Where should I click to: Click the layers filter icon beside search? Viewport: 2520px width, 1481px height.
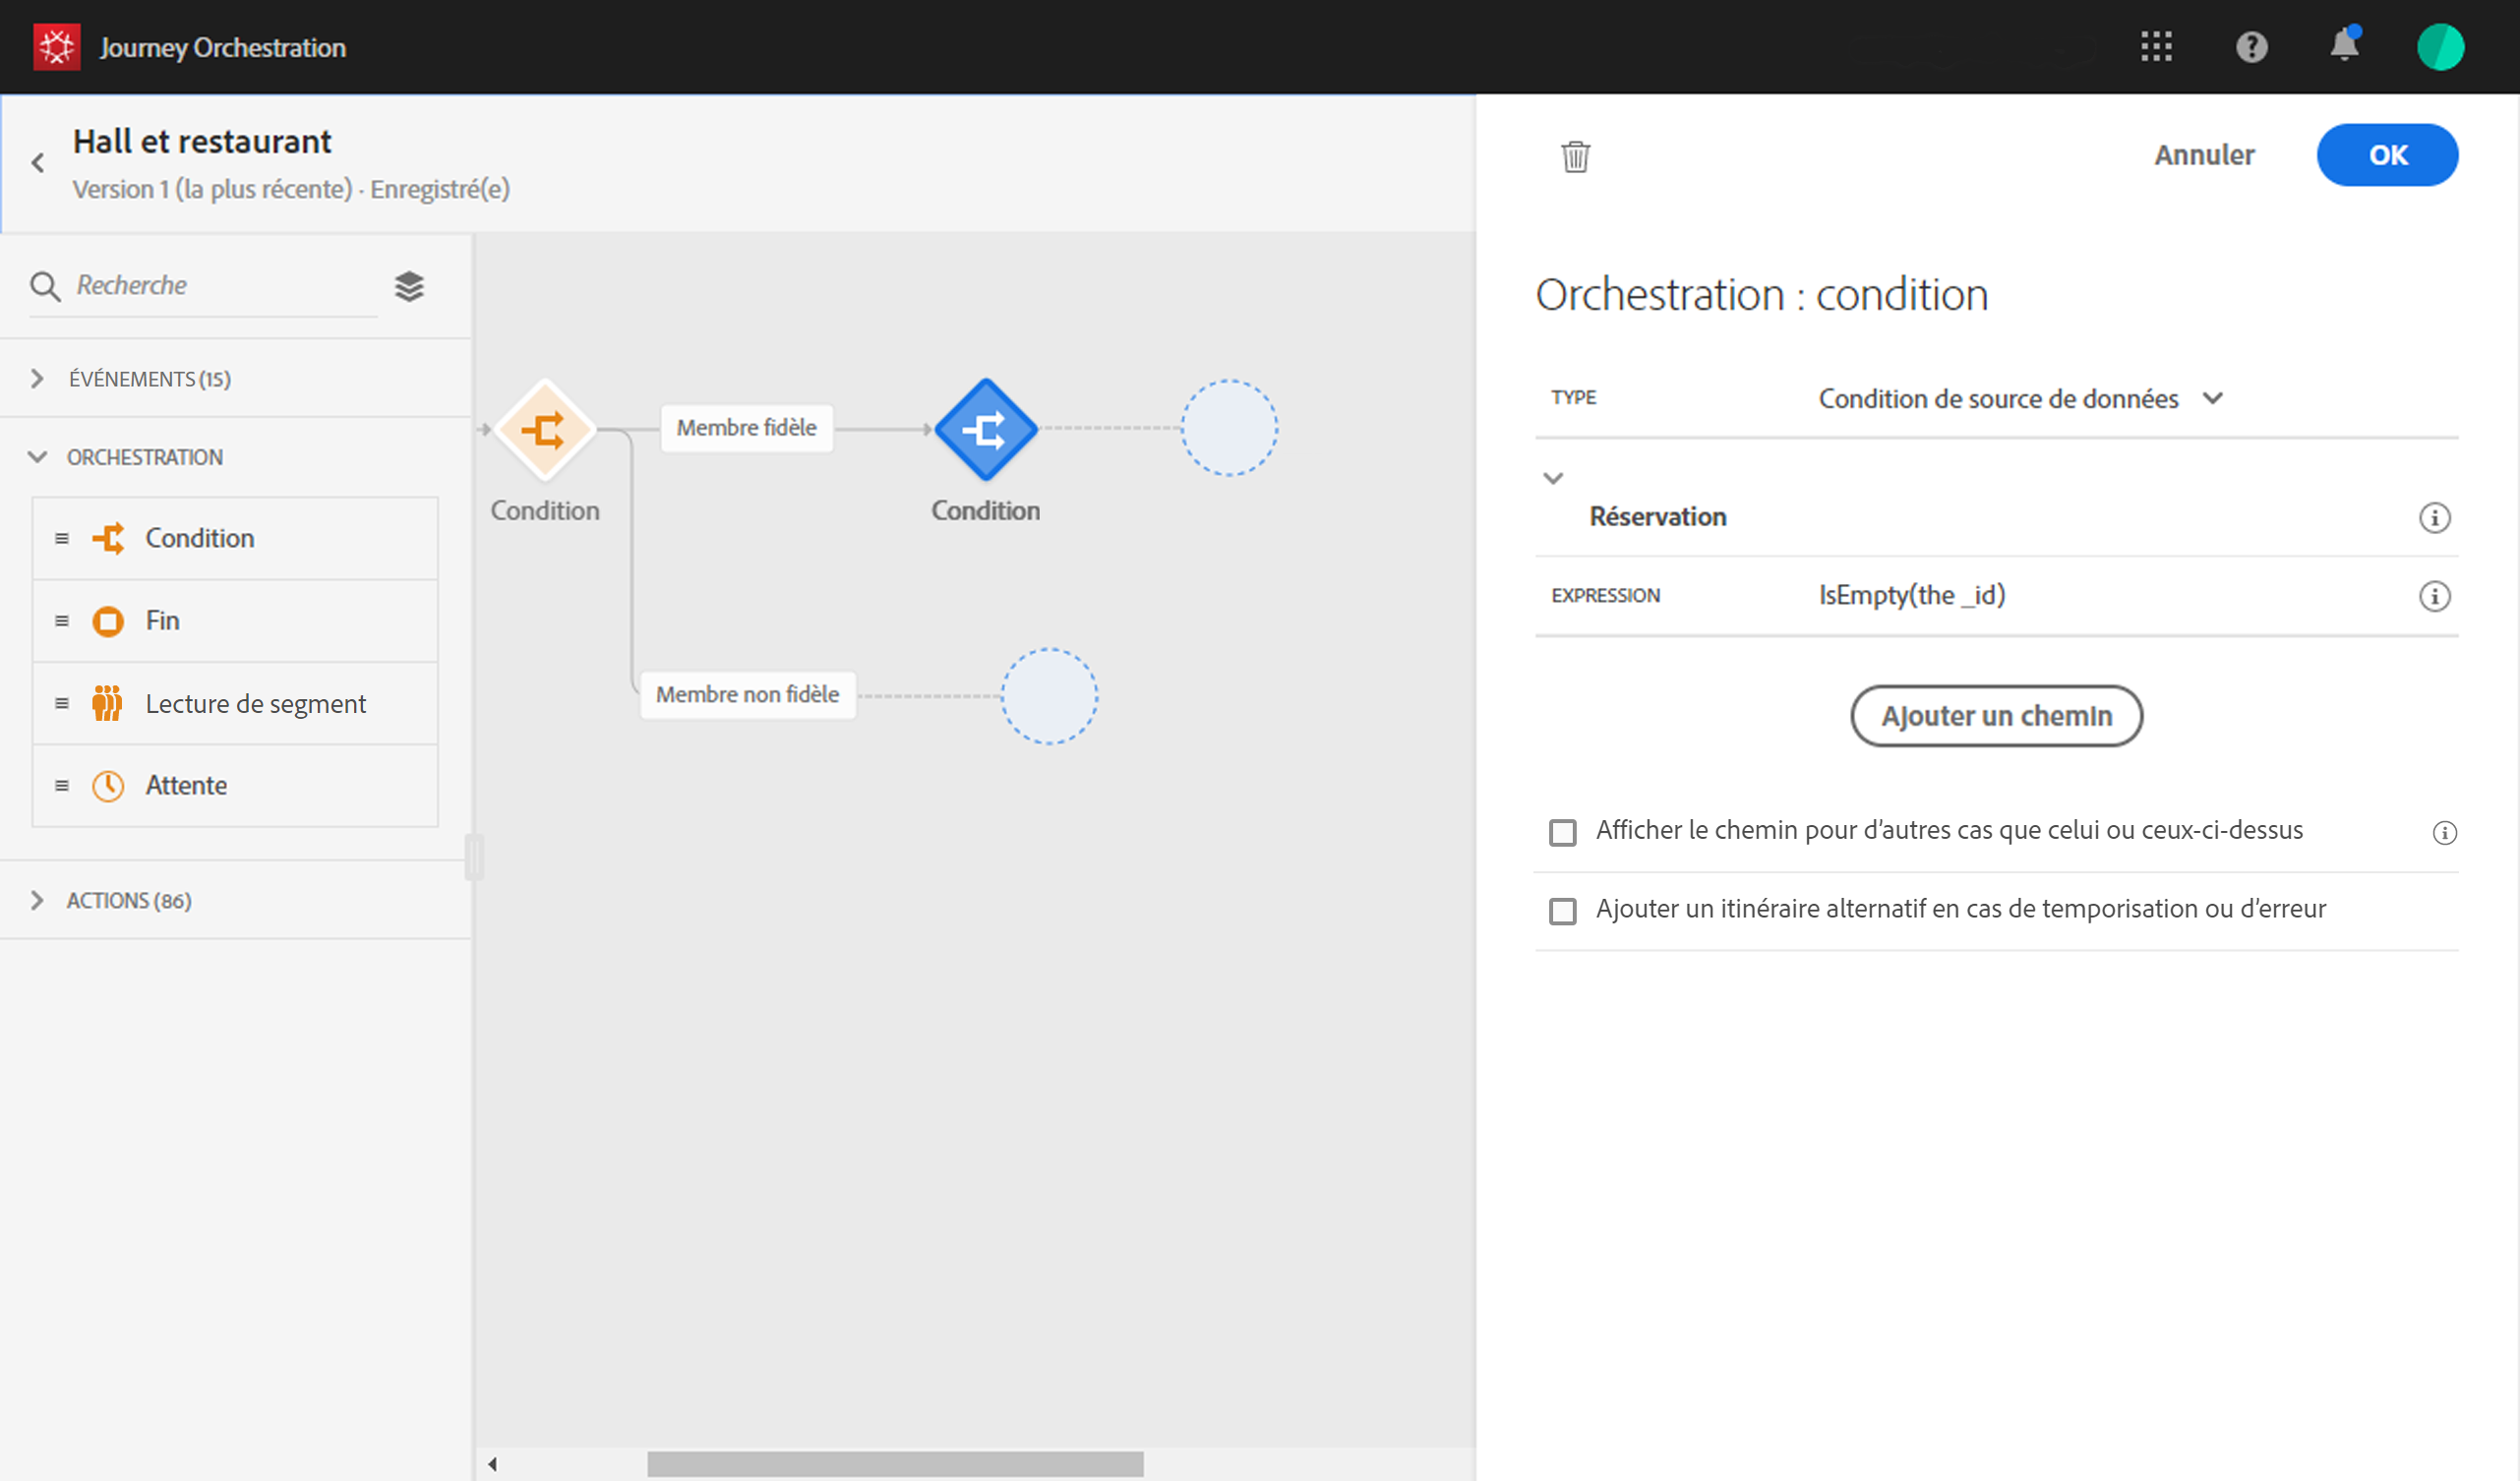(409, 287)
